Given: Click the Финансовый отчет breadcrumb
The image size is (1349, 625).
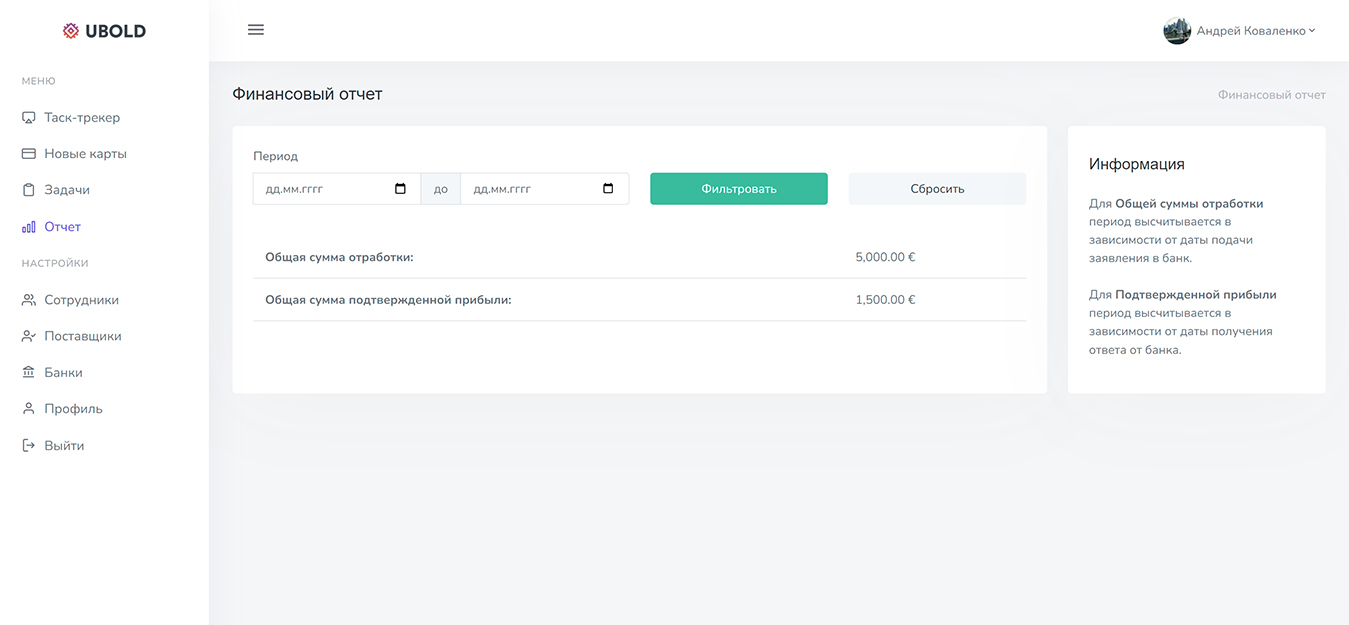Looking at the screenshot, I should tap(1271, 95).
